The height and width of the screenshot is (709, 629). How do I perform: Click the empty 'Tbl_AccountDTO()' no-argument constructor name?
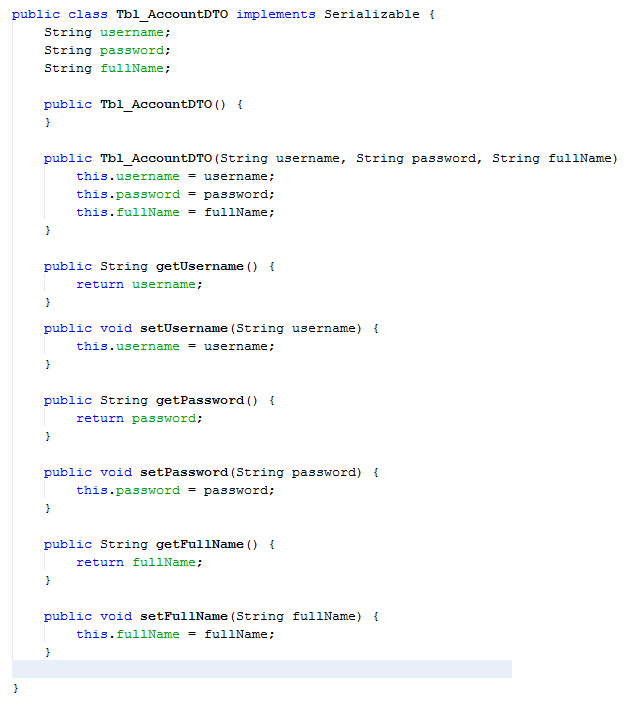coord(163,105)
